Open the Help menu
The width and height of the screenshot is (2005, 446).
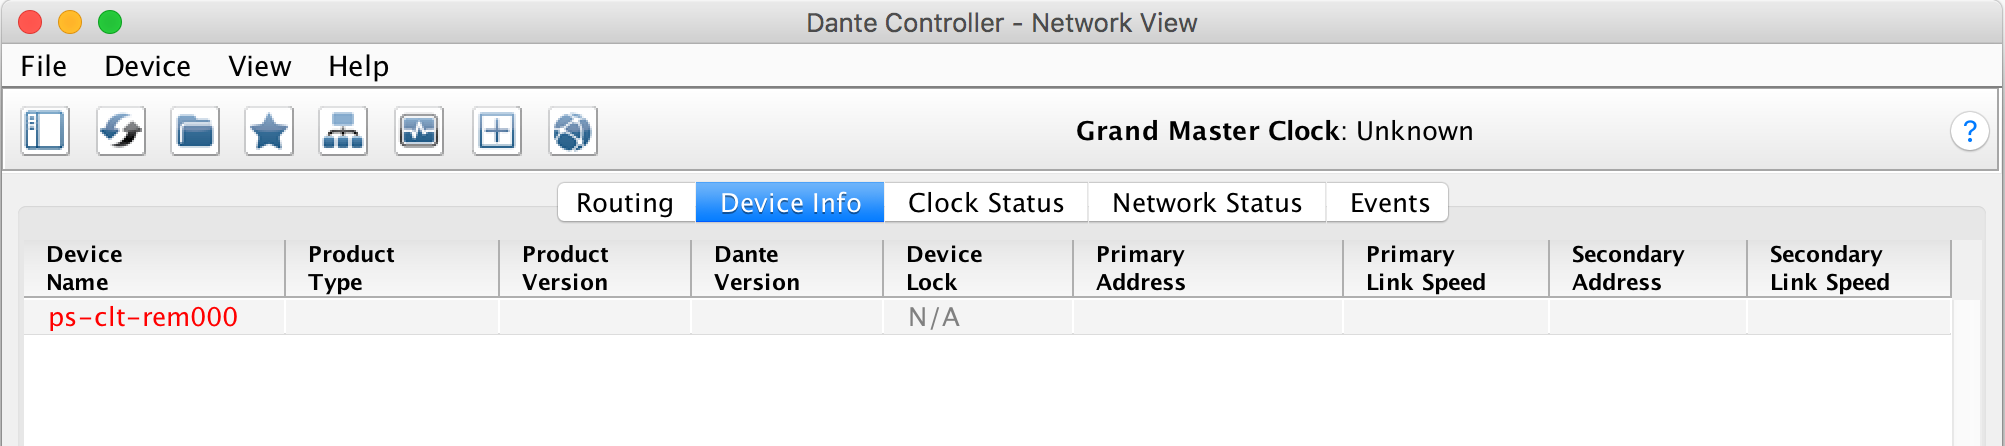click(x=359, y=66)
